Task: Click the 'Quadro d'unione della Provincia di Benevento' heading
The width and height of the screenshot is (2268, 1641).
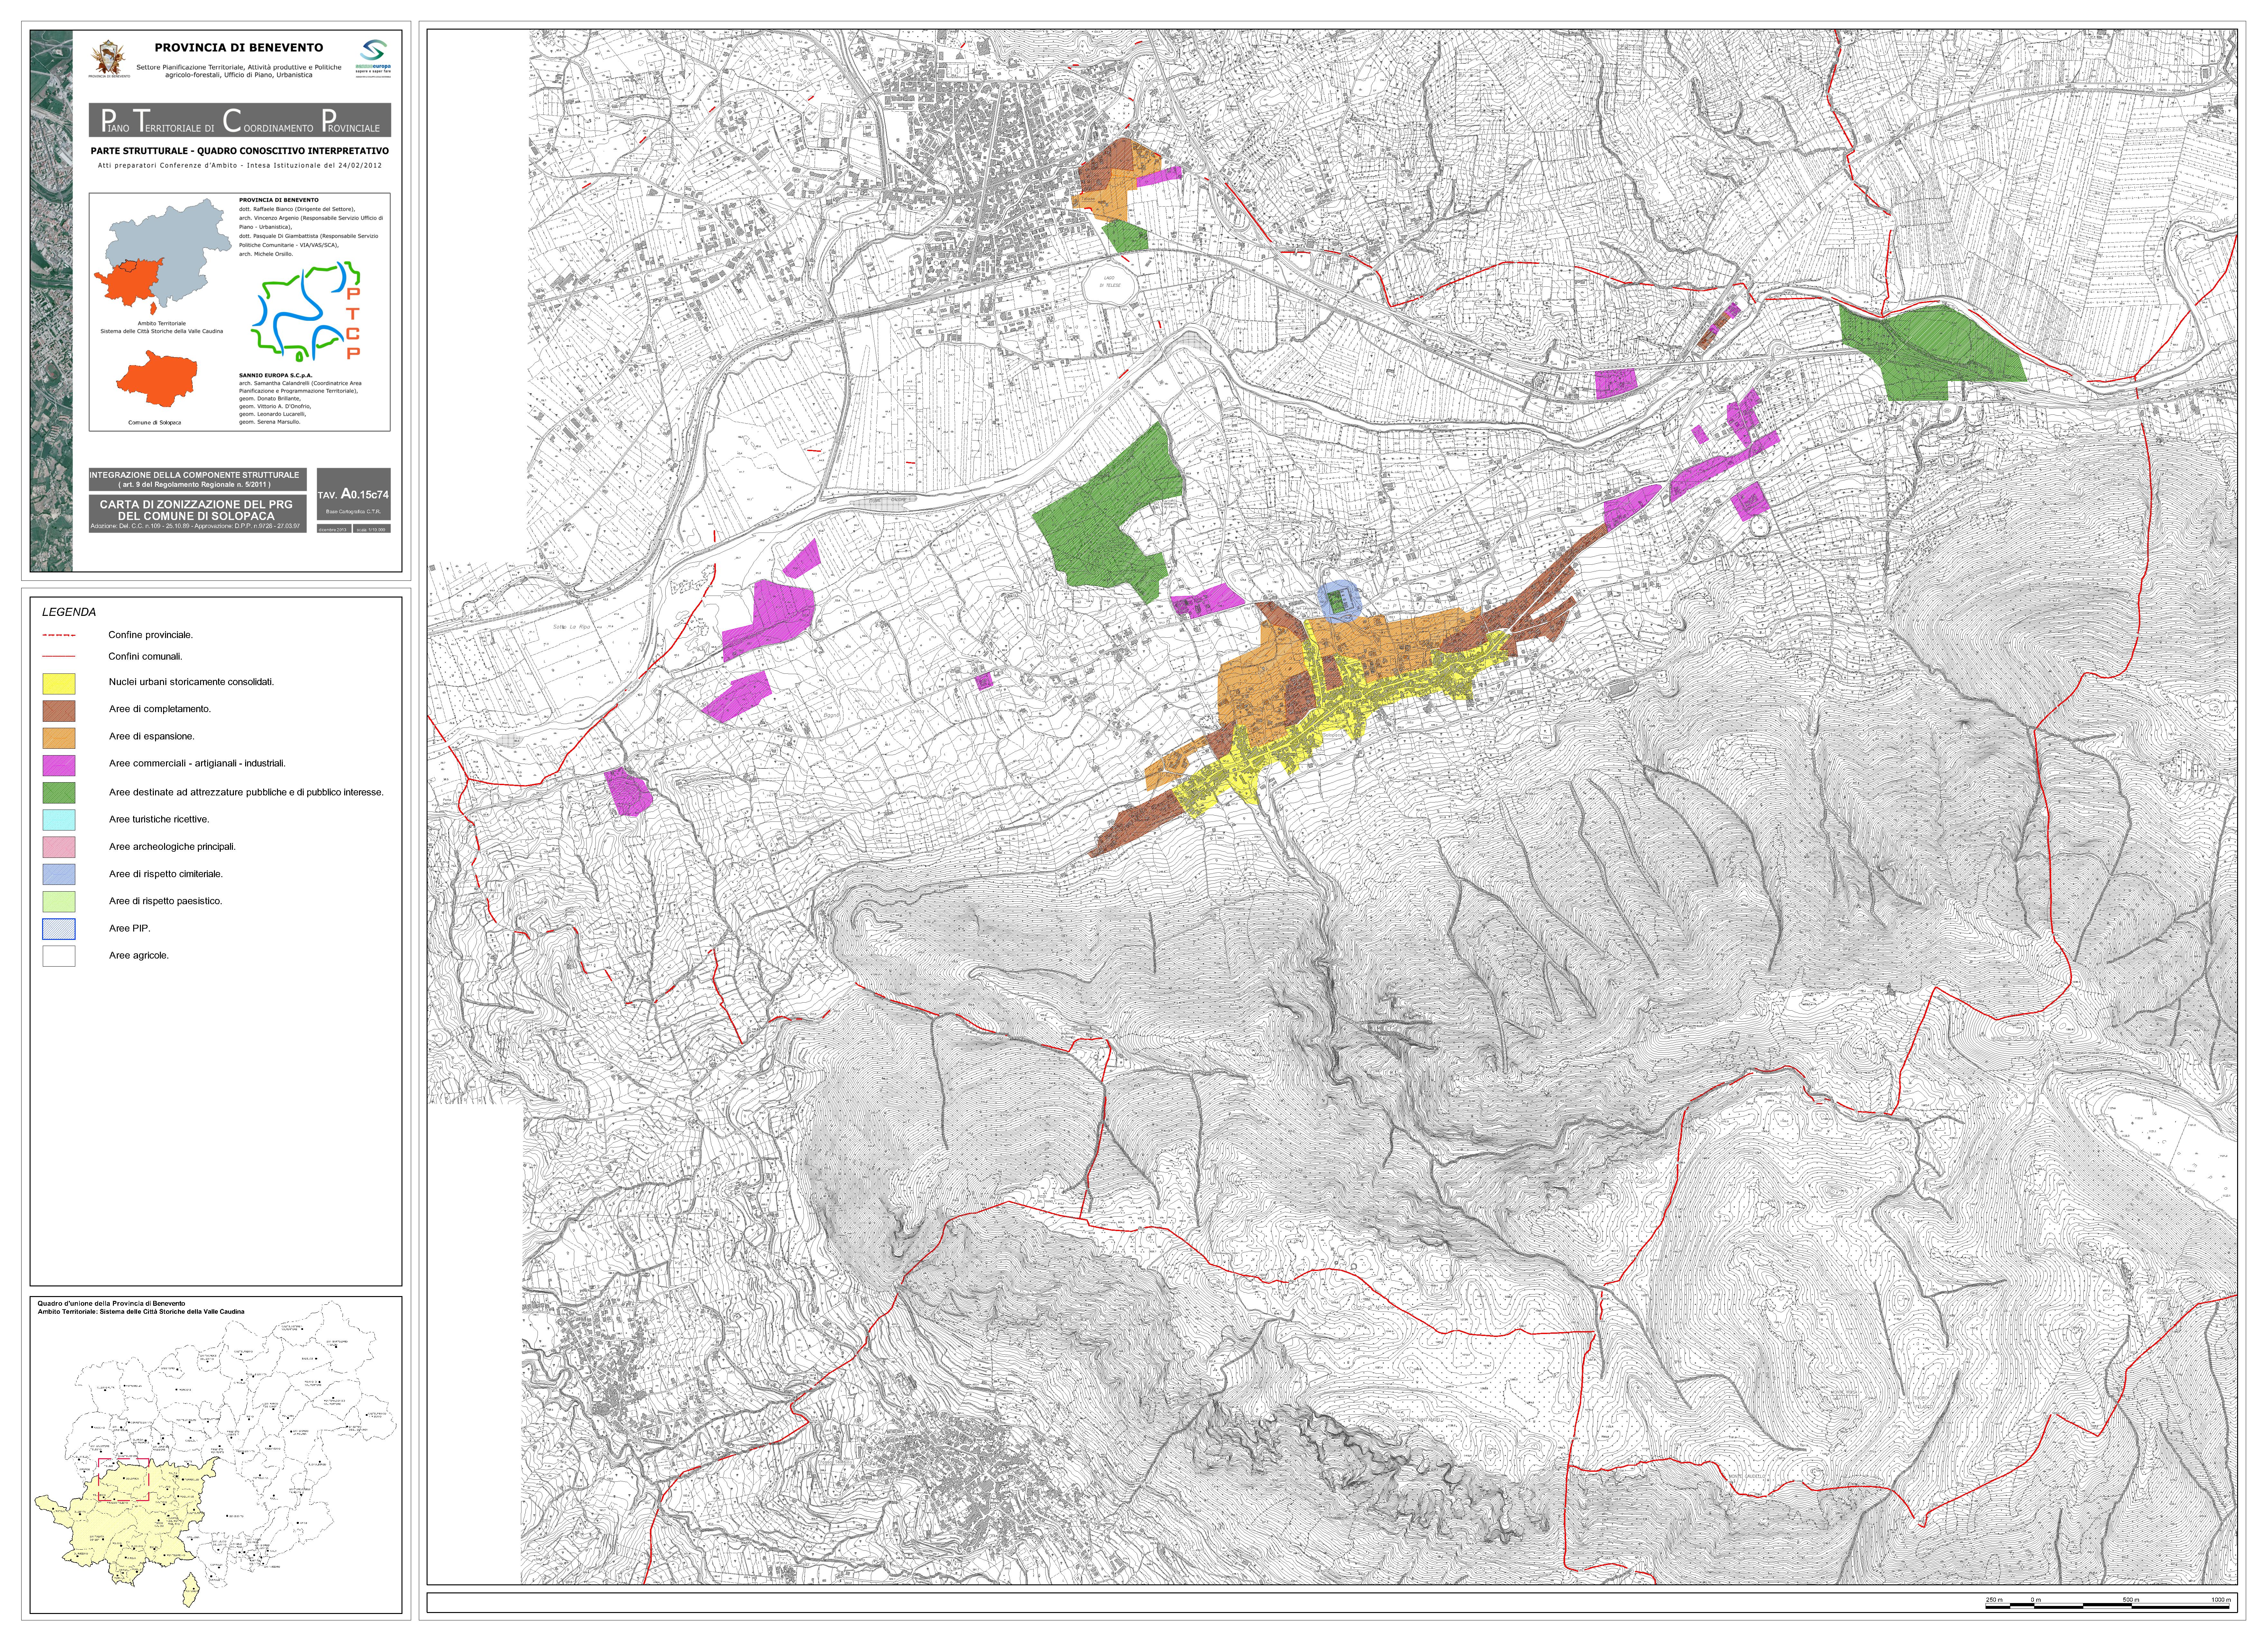Action: [x=111, y=1304]
